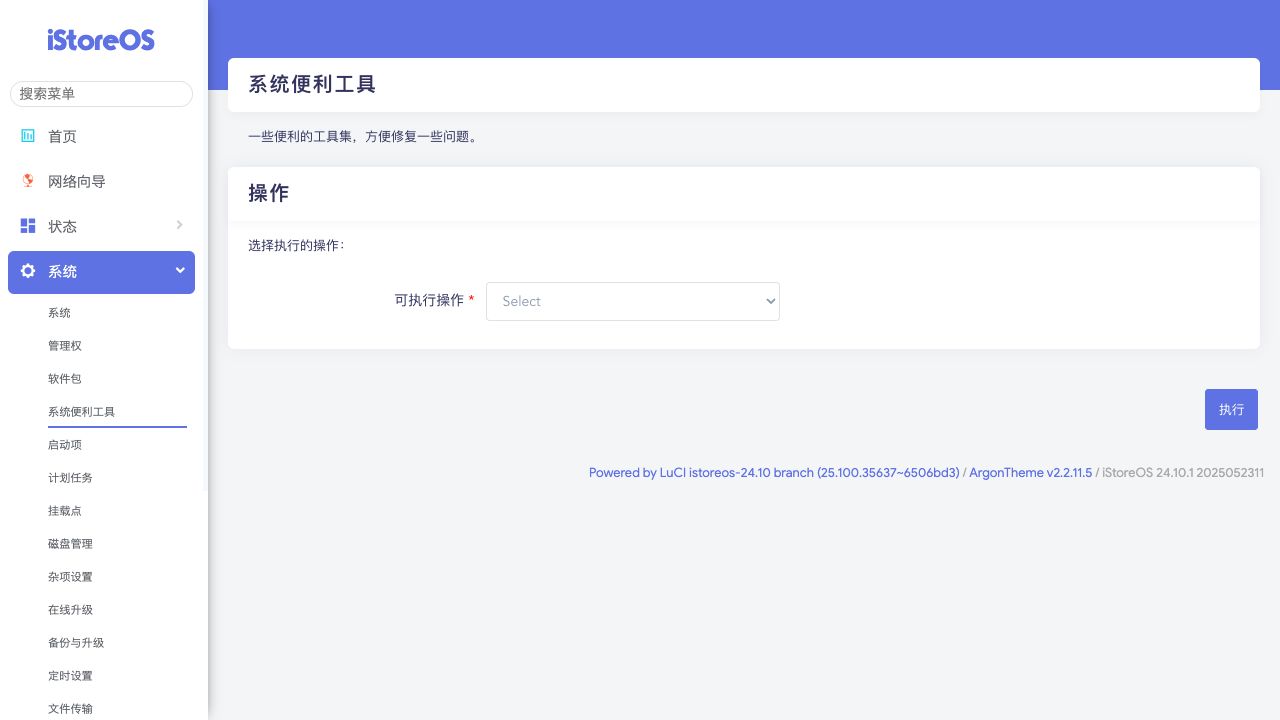This screenshot has height=720, width=1280.
Task: Click the 执行 button
Action: [x=1231, y=409]
